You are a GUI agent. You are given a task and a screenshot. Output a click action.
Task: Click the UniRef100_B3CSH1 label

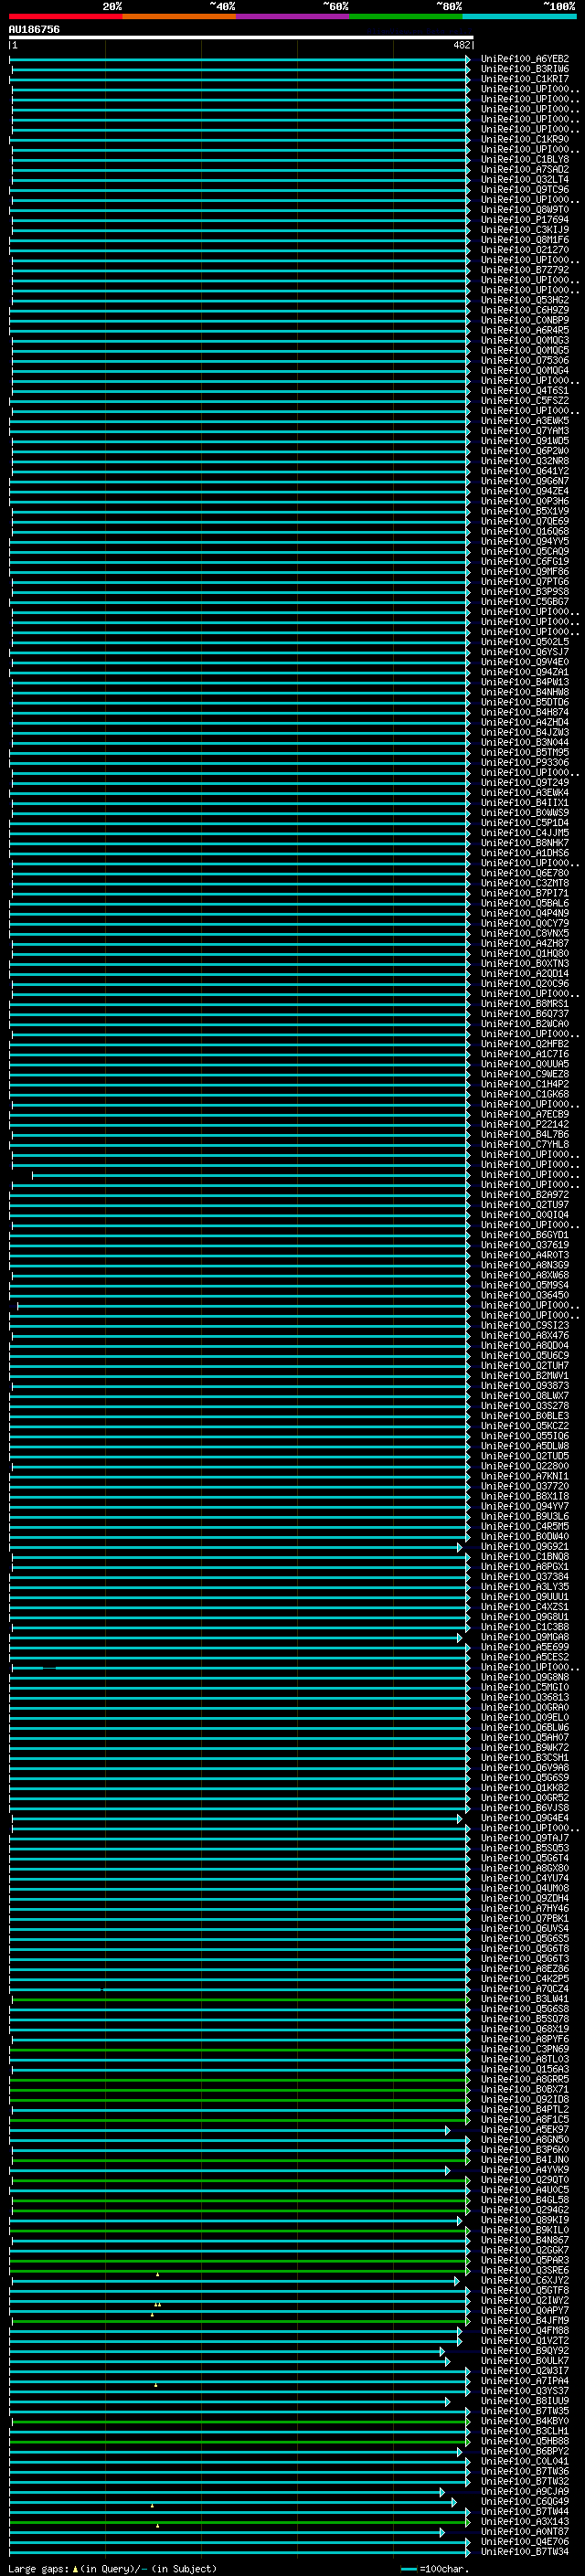525,1758
